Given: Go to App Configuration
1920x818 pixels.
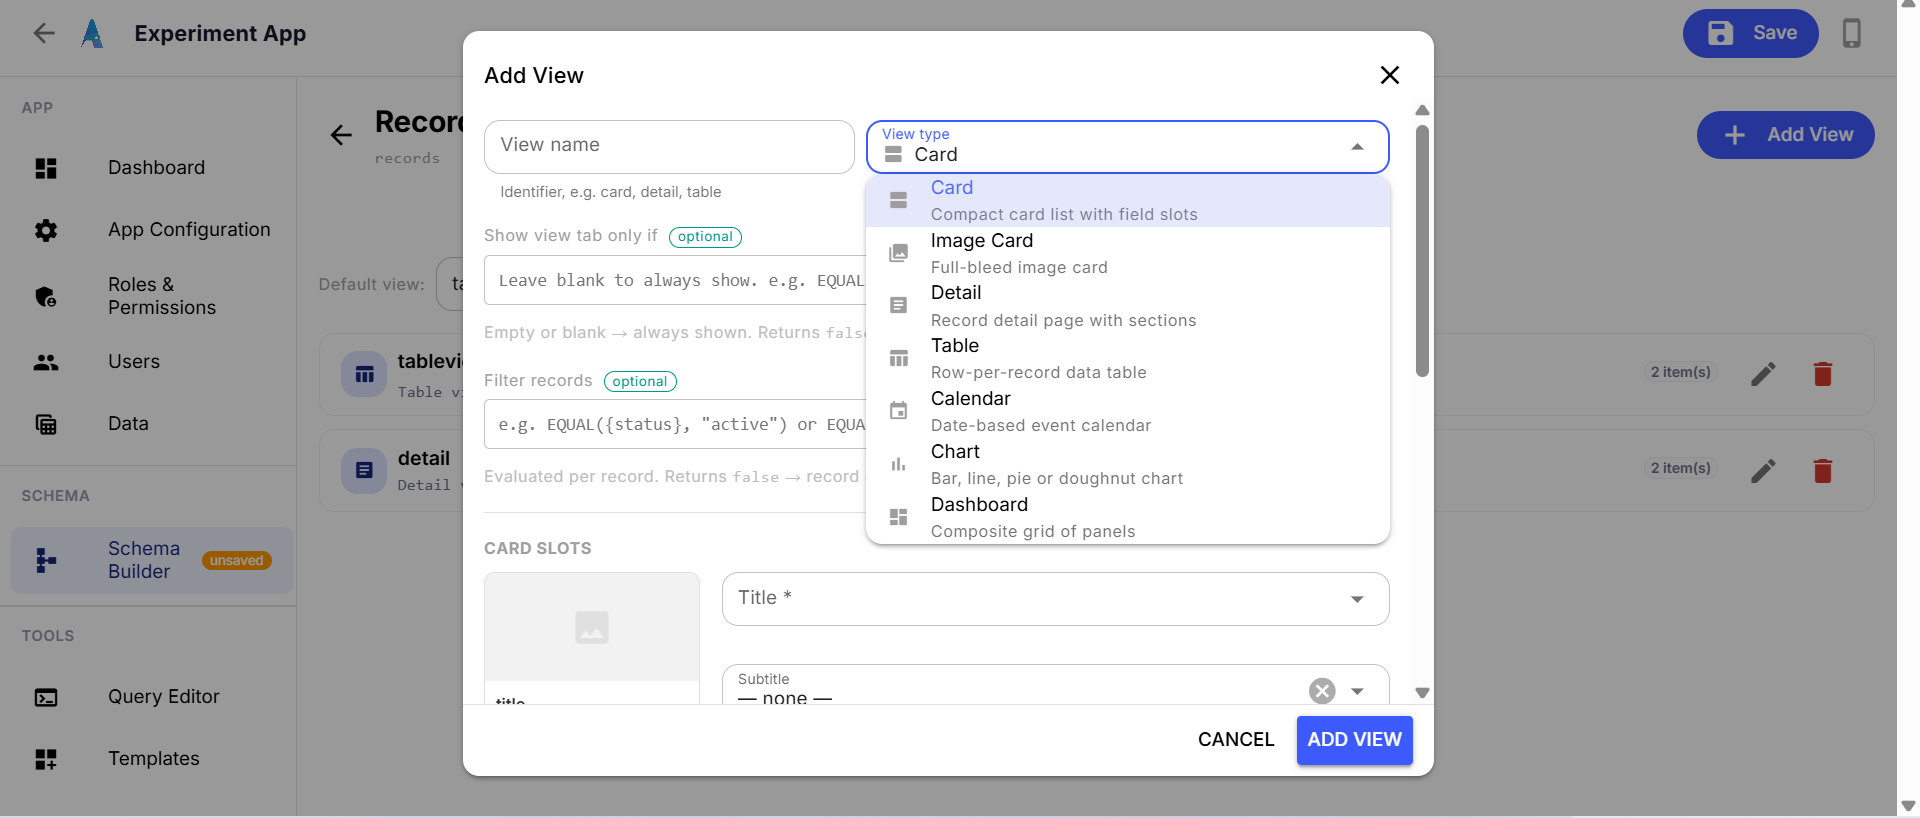Looking at the screenshot, I should pos(148,230).
